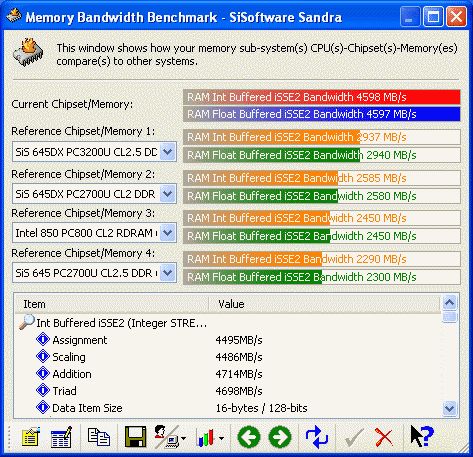Save results with the floppy disk icon
This screenshot has height=457, width=473.
(x=135, y=437)
